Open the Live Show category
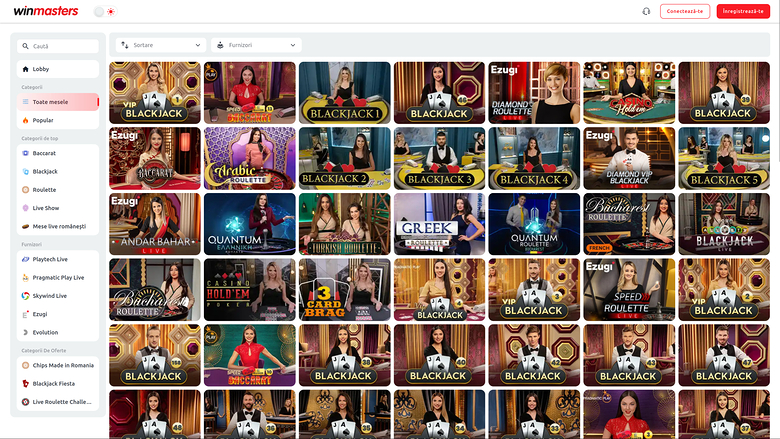 58,208
